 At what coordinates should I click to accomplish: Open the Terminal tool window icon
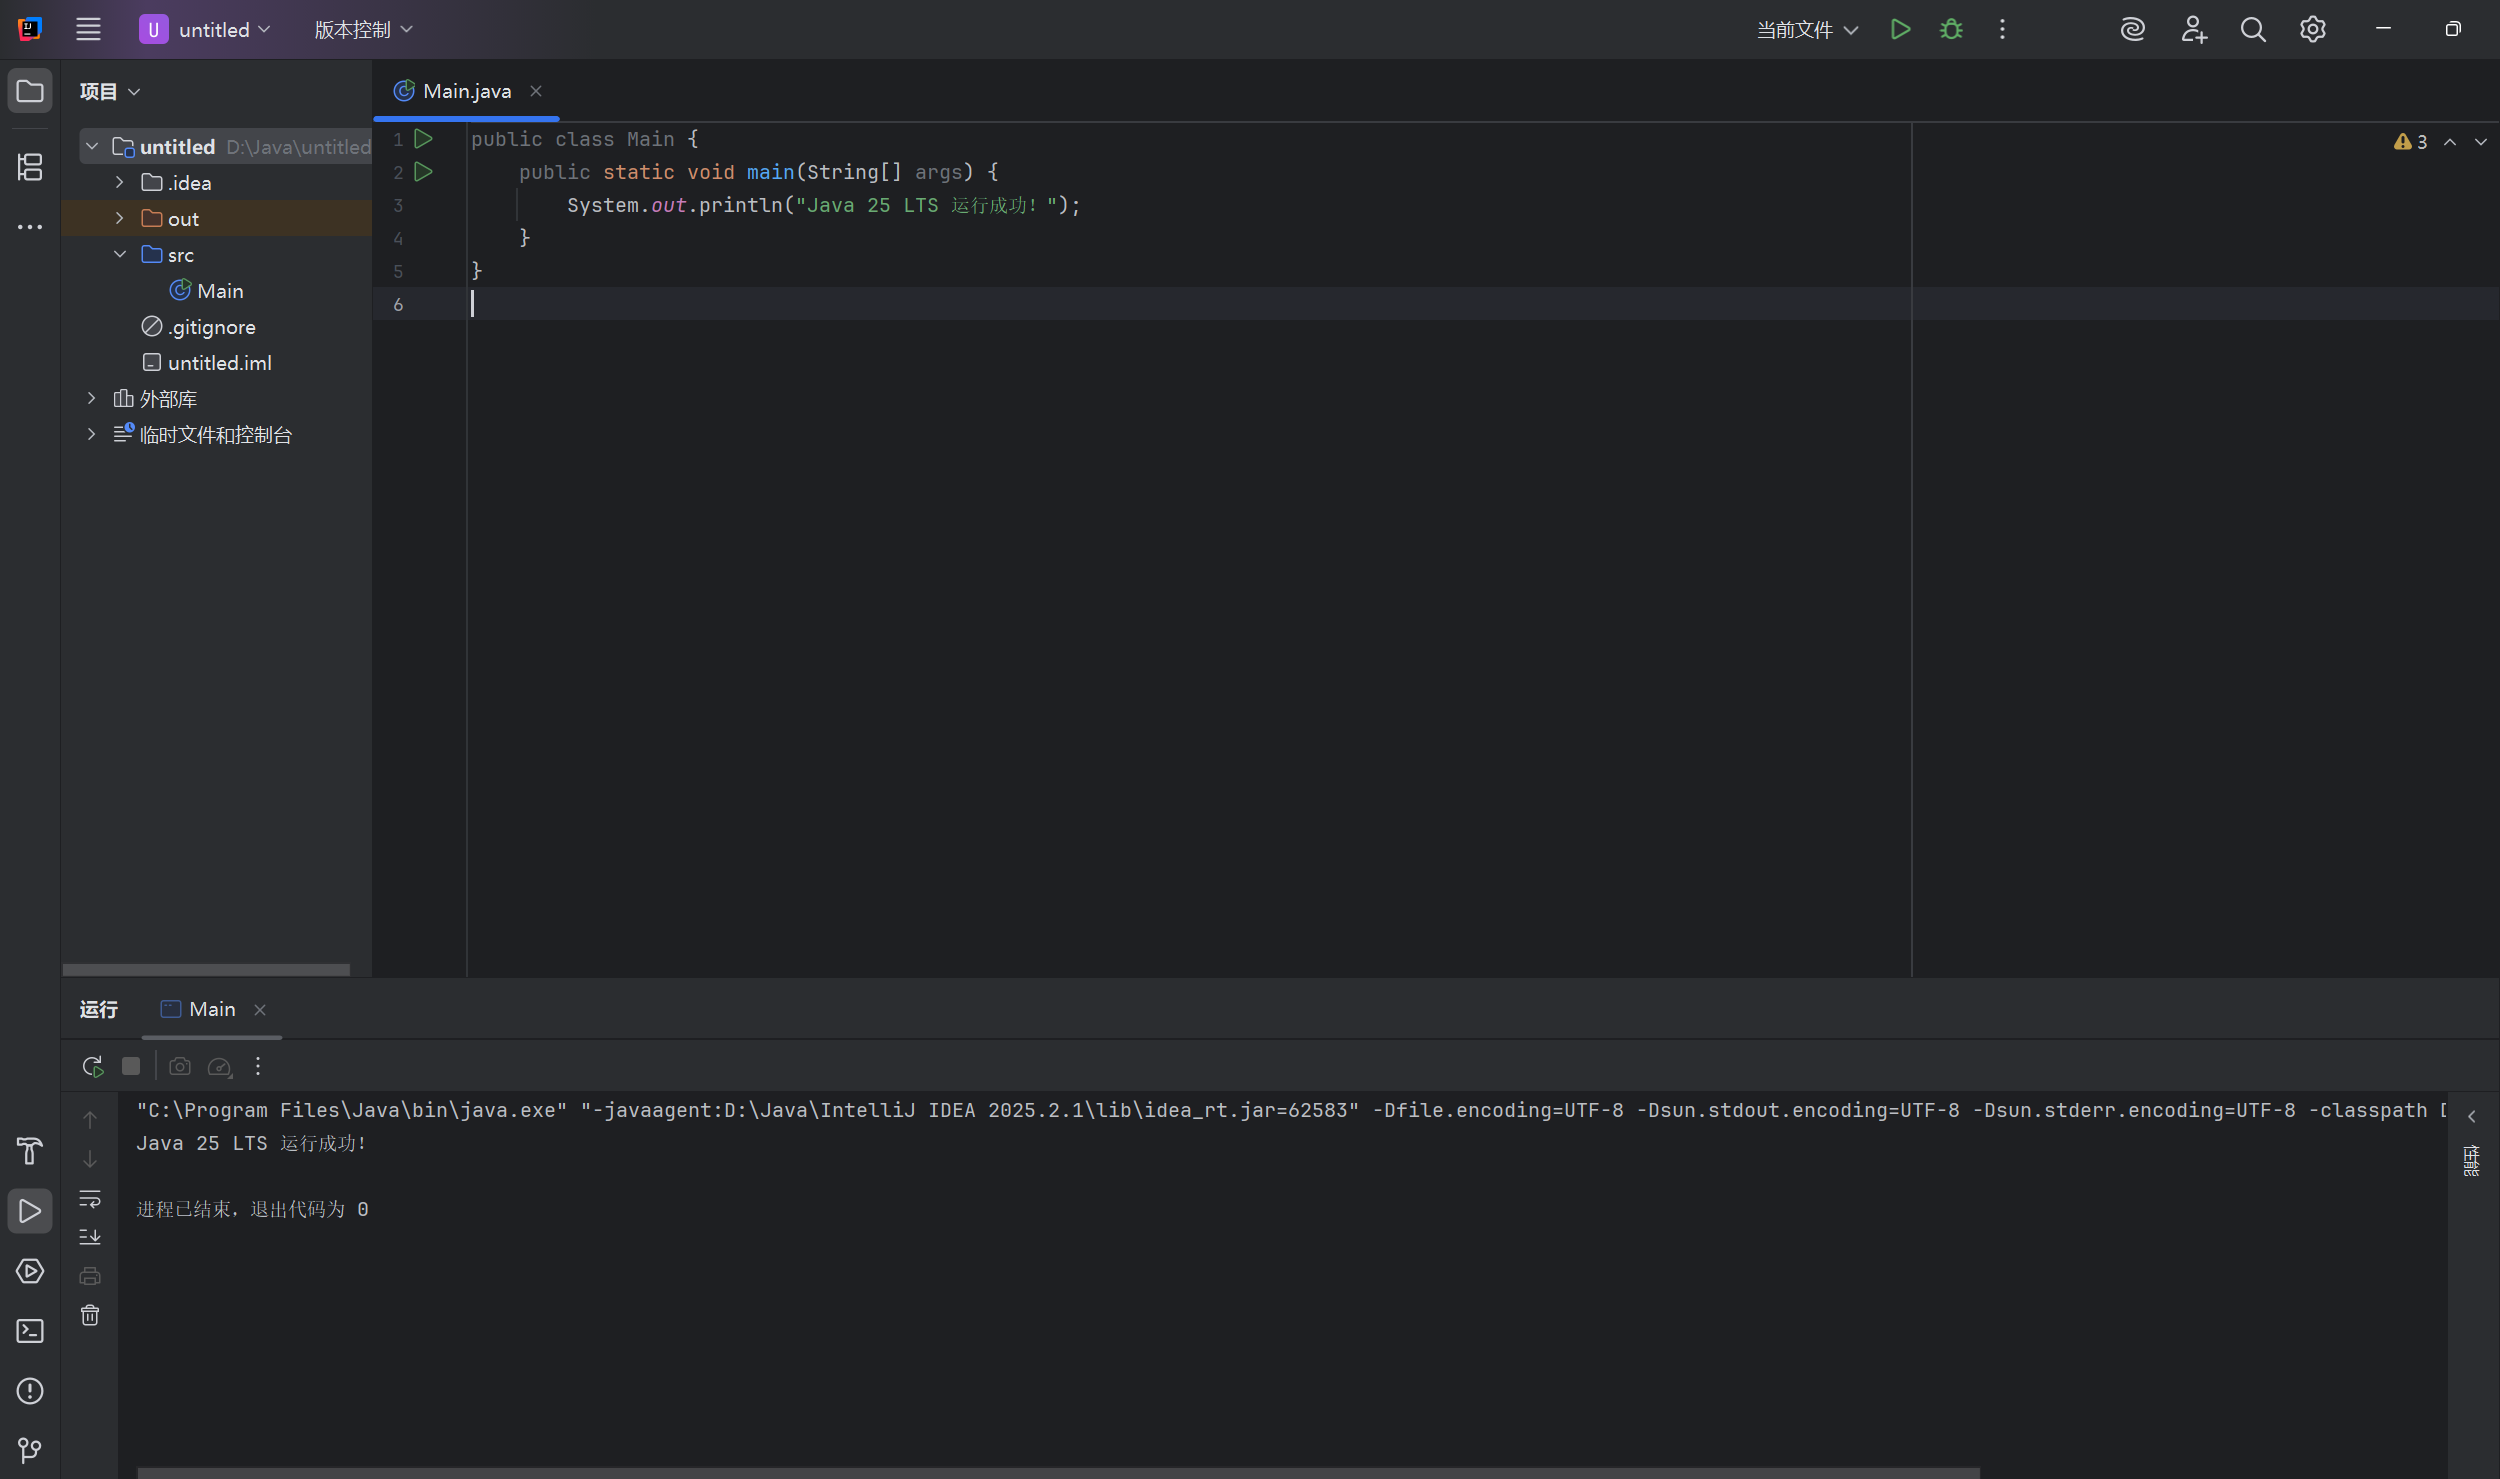30,1331
